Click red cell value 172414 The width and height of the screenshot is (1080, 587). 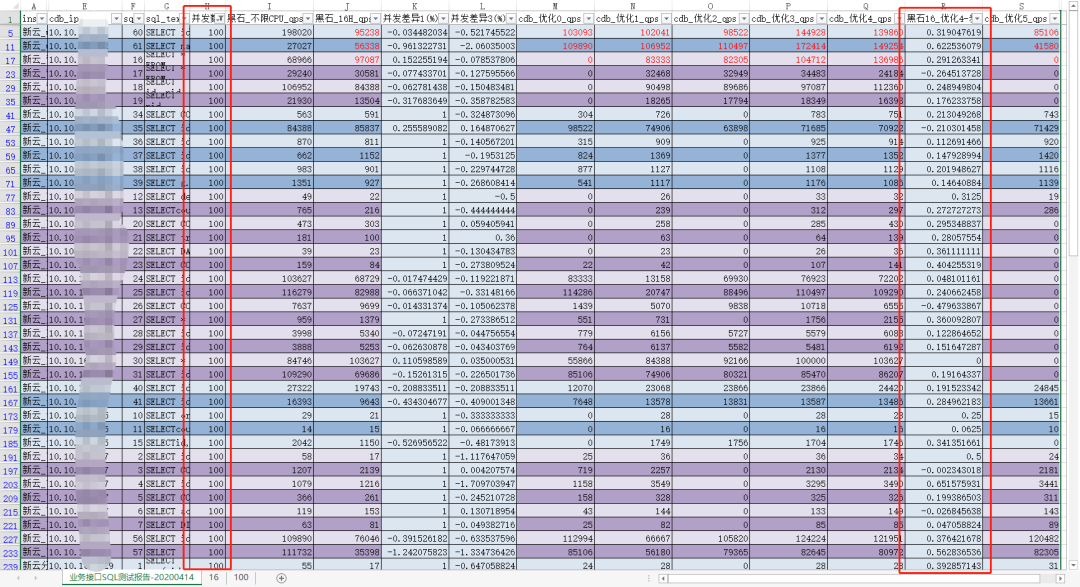(x=788, y=46)
